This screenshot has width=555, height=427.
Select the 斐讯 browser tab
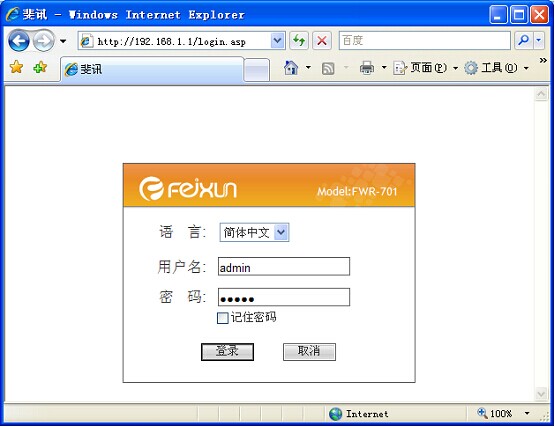(x=152, y=69)
